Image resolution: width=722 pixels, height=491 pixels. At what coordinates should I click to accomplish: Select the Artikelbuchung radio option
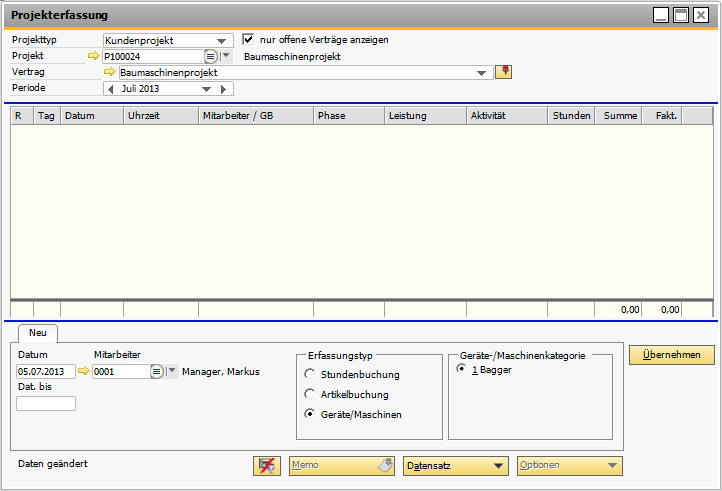coord(309,394)
